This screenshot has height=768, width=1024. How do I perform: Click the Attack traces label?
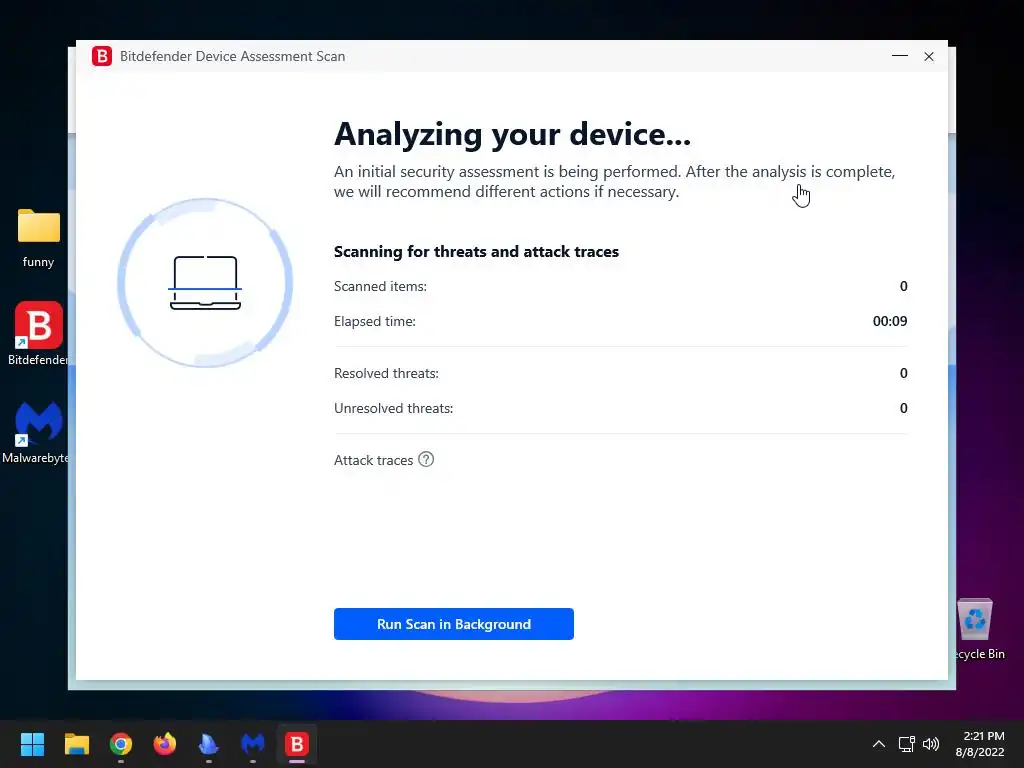tap(373, 460)
